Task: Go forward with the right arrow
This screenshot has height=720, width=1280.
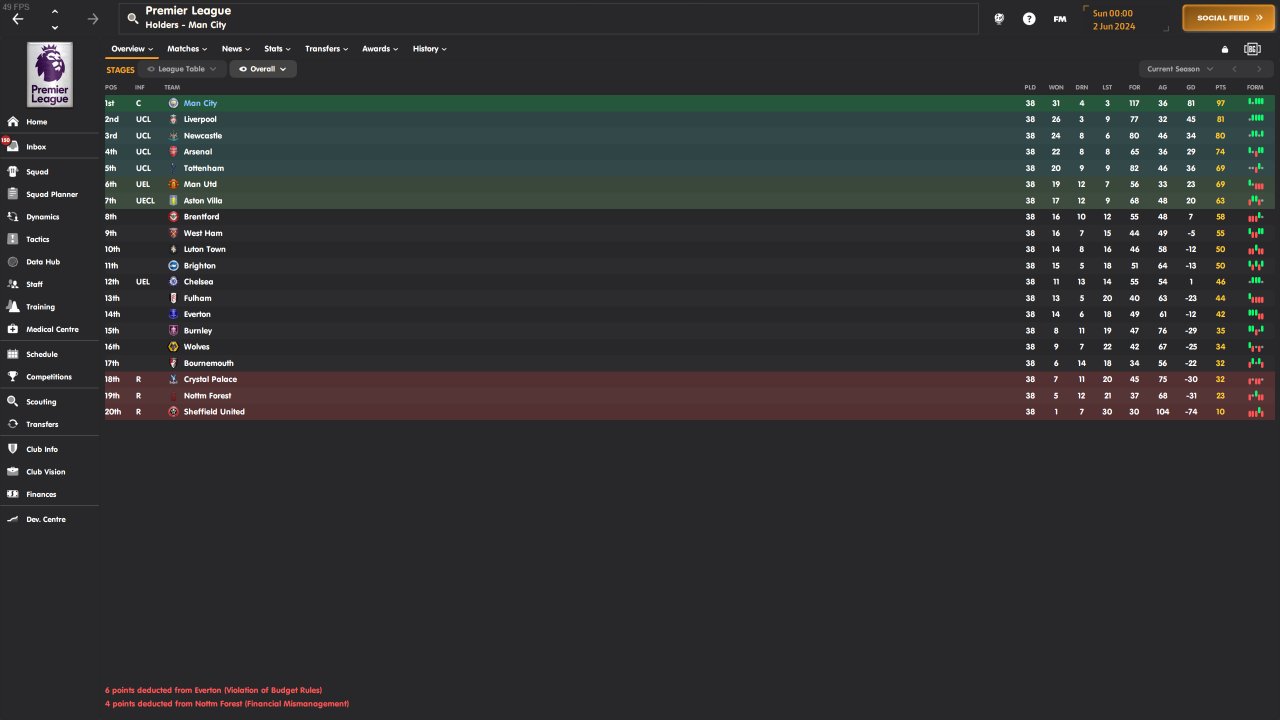Action: 93,18
